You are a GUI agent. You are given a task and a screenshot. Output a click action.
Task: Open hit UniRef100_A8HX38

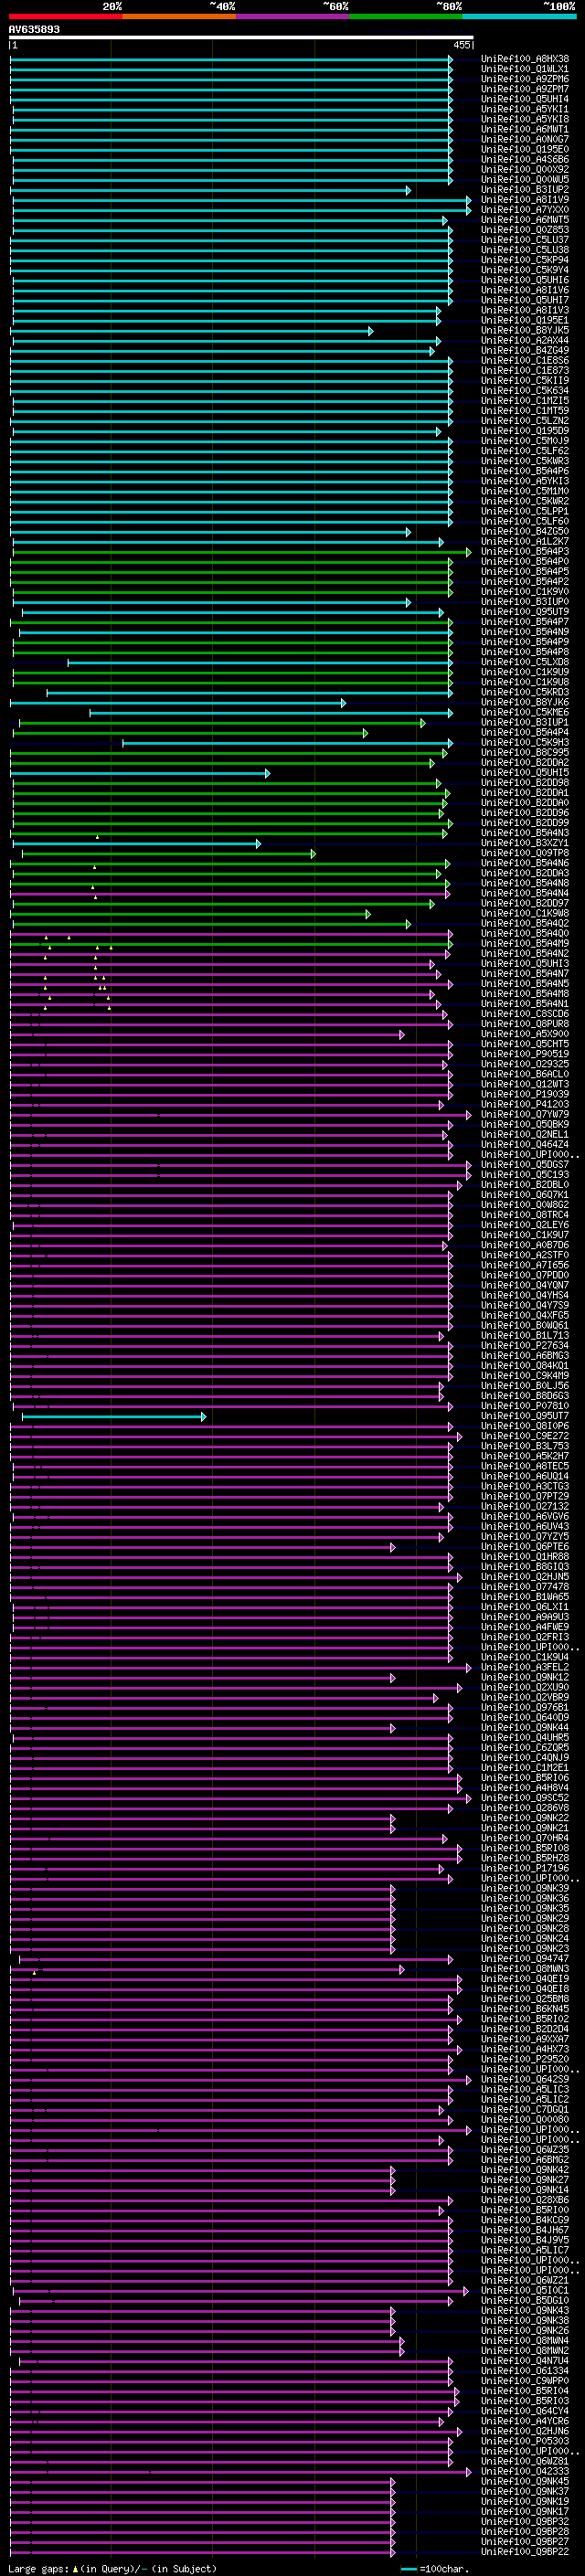pos(525,59)
